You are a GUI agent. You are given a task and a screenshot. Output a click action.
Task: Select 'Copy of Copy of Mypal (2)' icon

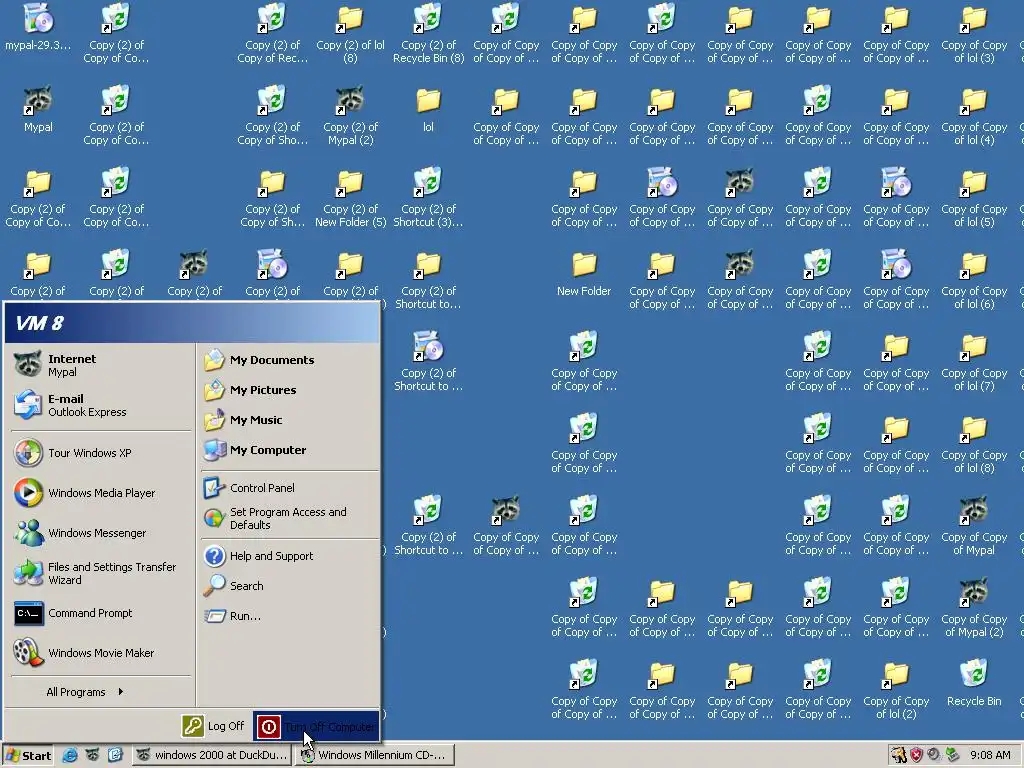[974, 608]
